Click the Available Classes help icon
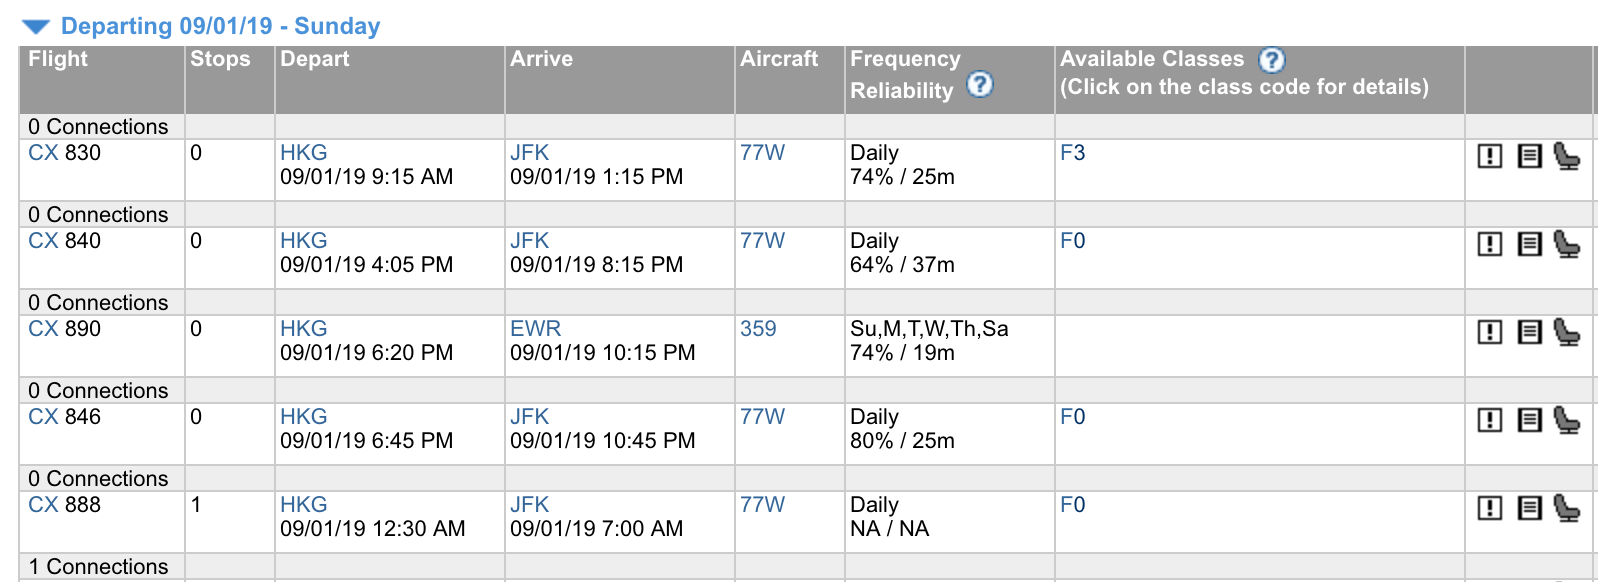 click(x=1271, y=60)
